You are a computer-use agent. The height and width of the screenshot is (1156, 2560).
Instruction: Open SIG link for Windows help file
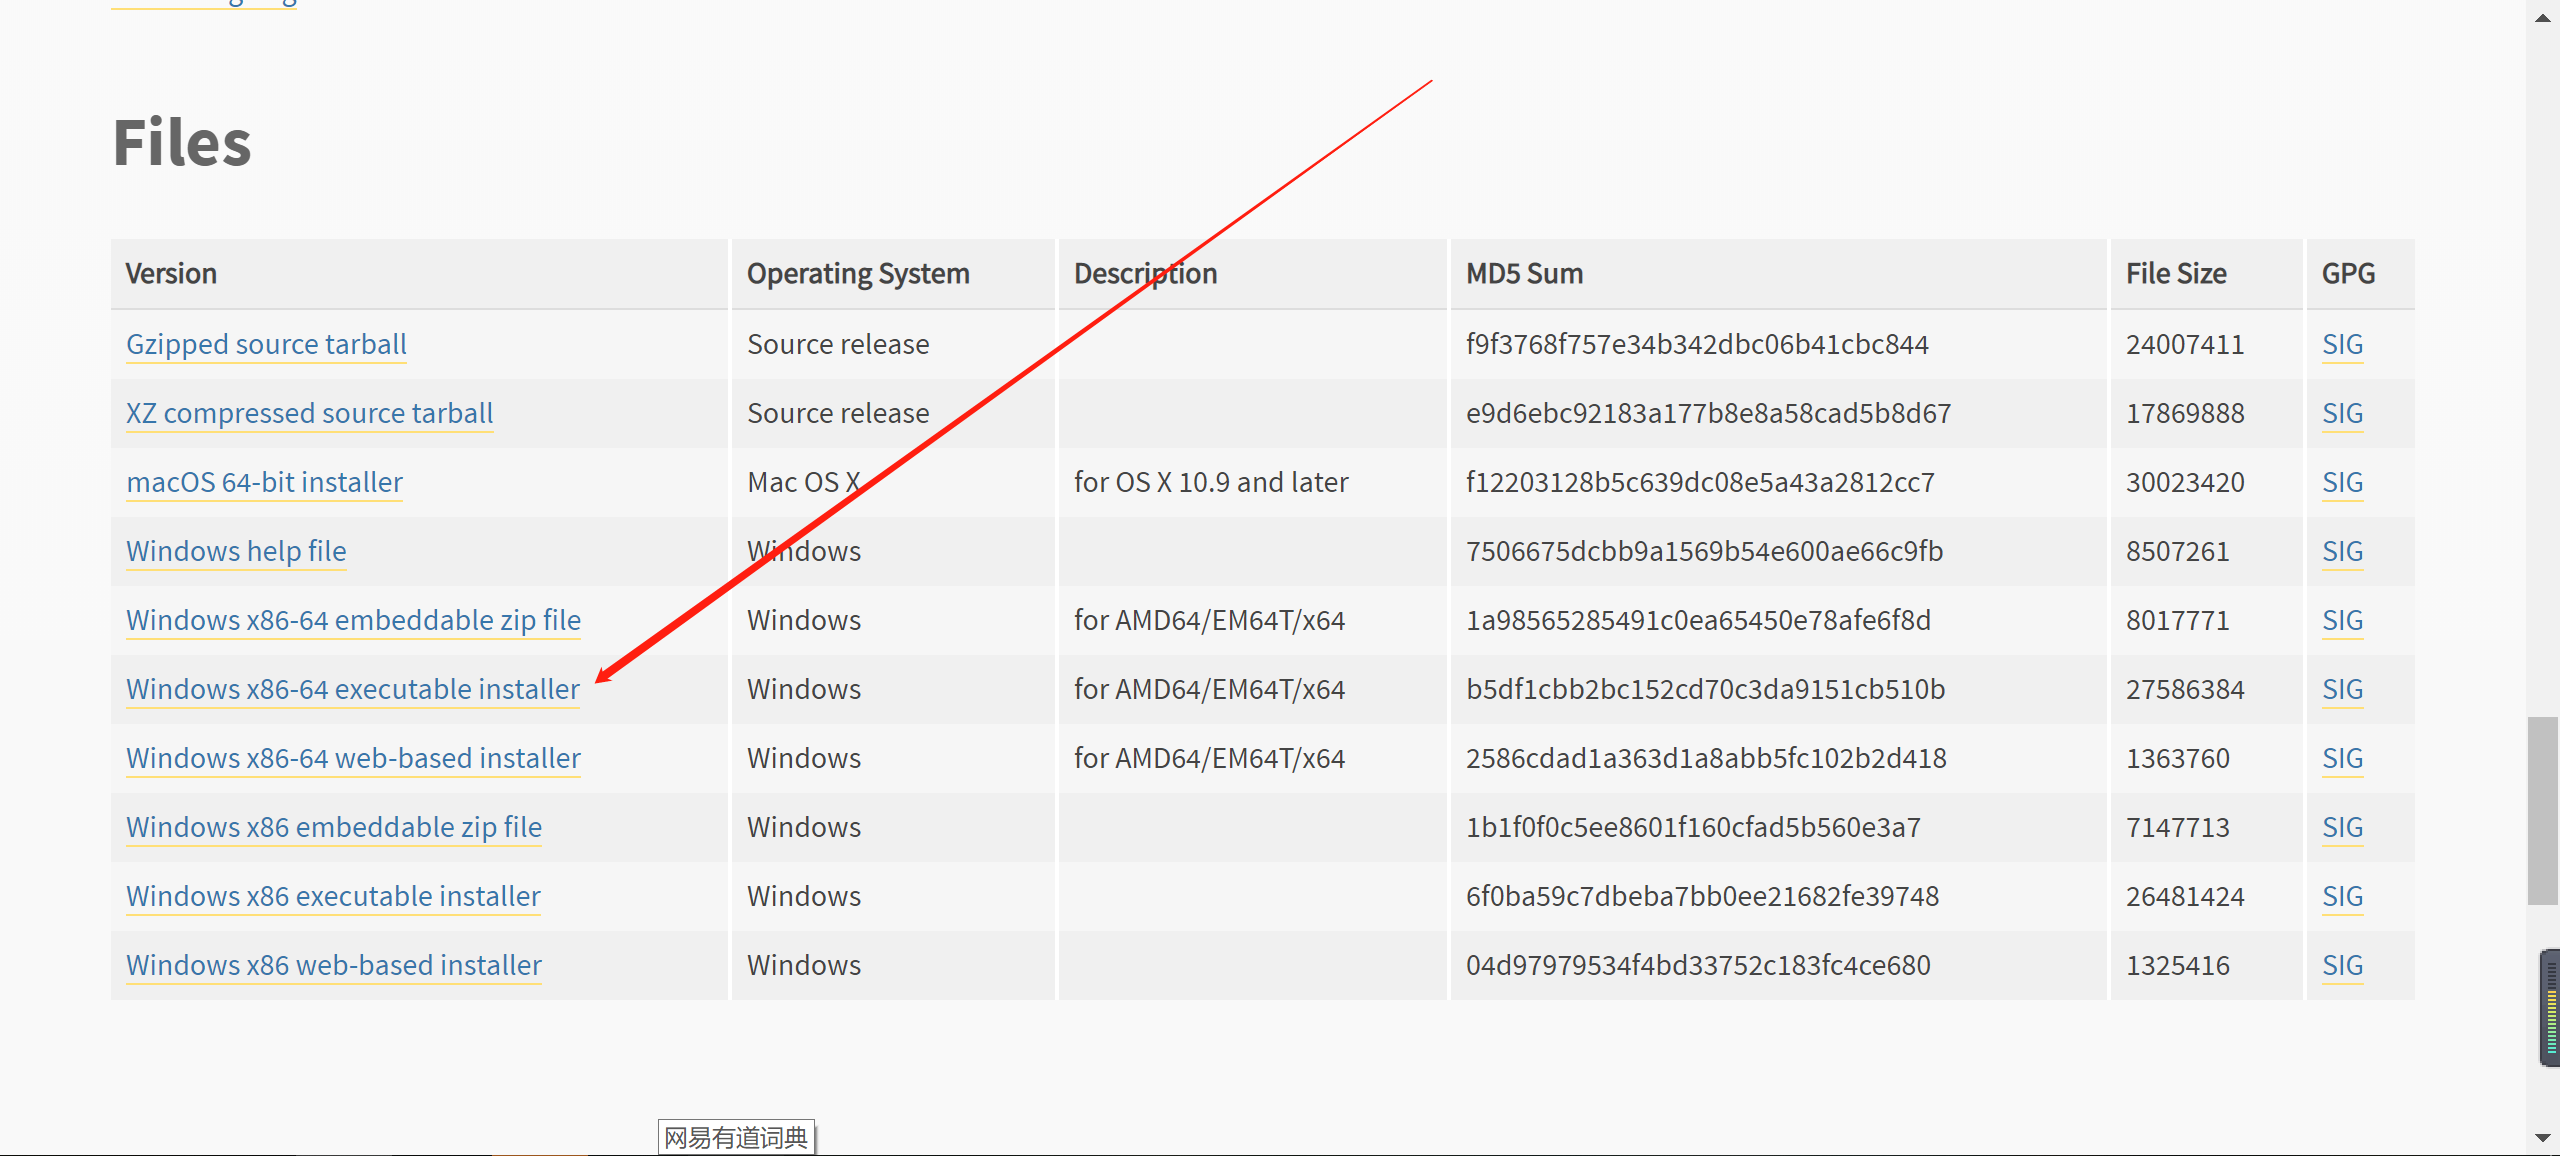pyautogui.click(x=2342, y=551)
